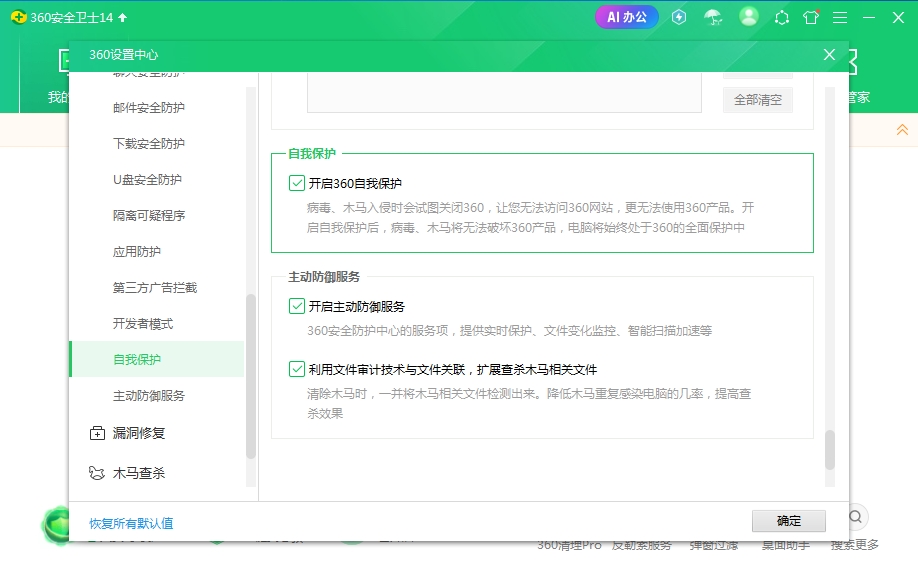Open 漏洞修复 settings category

tap(139, 433)
